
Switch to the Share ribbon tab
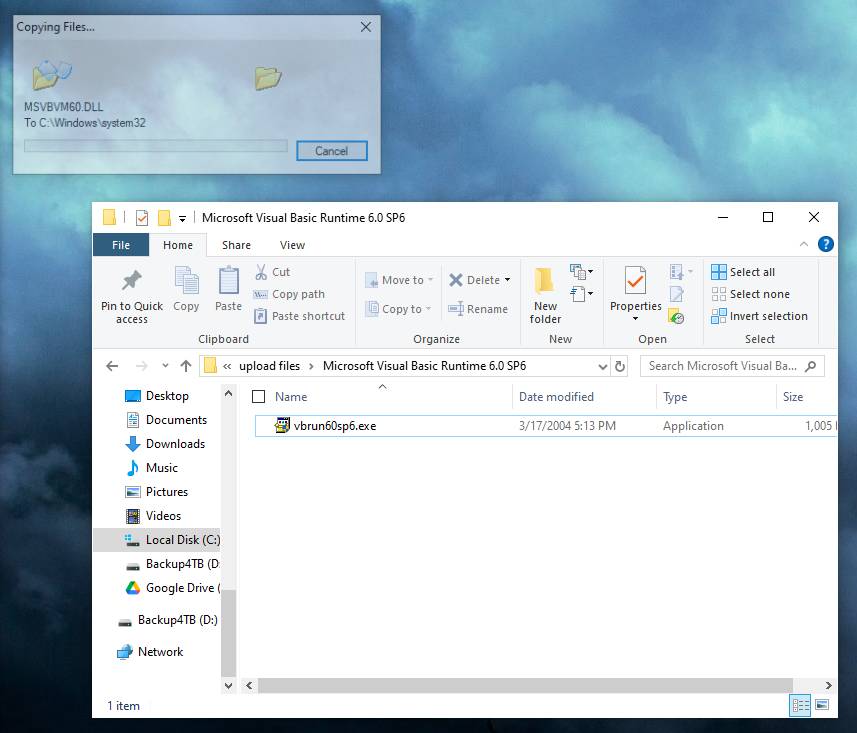click(x=237, y=245)
